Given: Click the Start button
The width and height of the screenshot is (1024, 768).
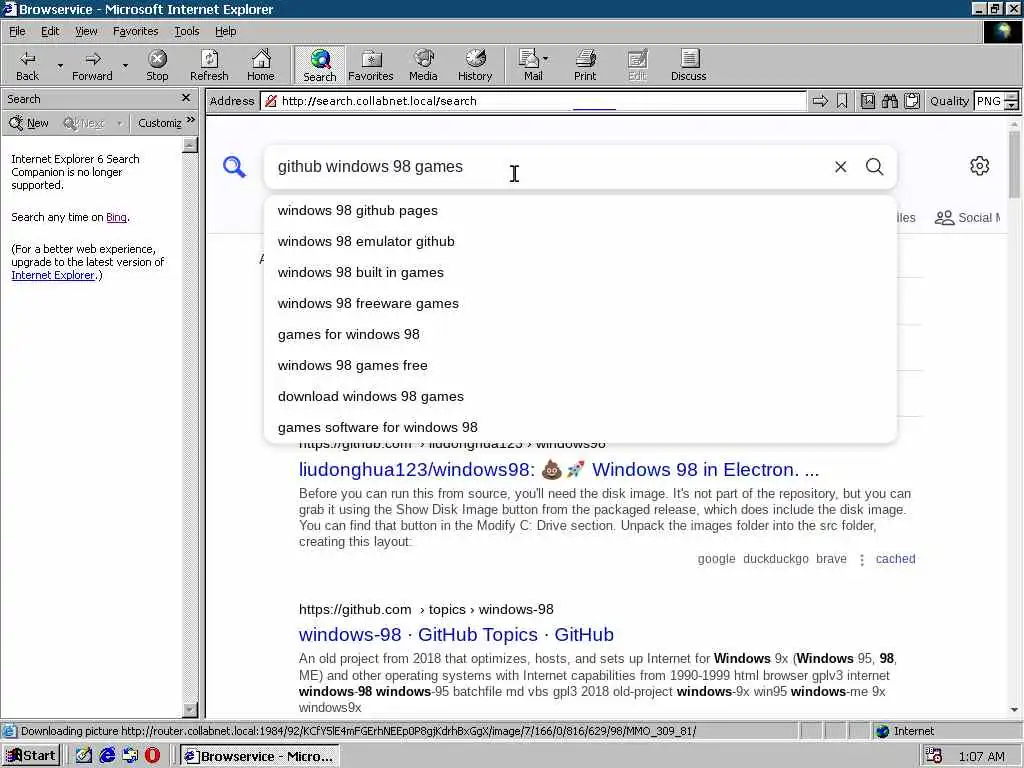Looking at the screenshot, I should pyautogui.click(x=31, y=756).
